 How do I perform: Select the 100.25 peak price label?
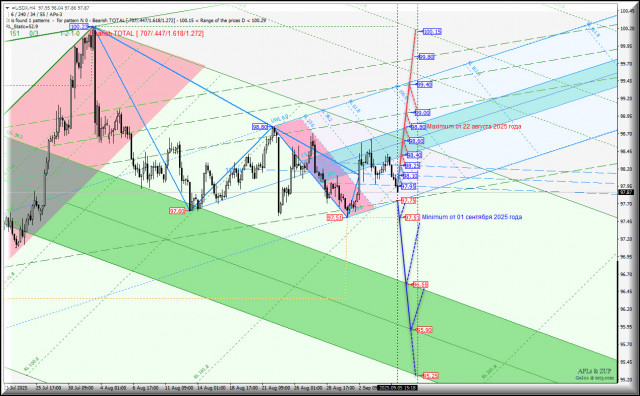tap(79, 27)
